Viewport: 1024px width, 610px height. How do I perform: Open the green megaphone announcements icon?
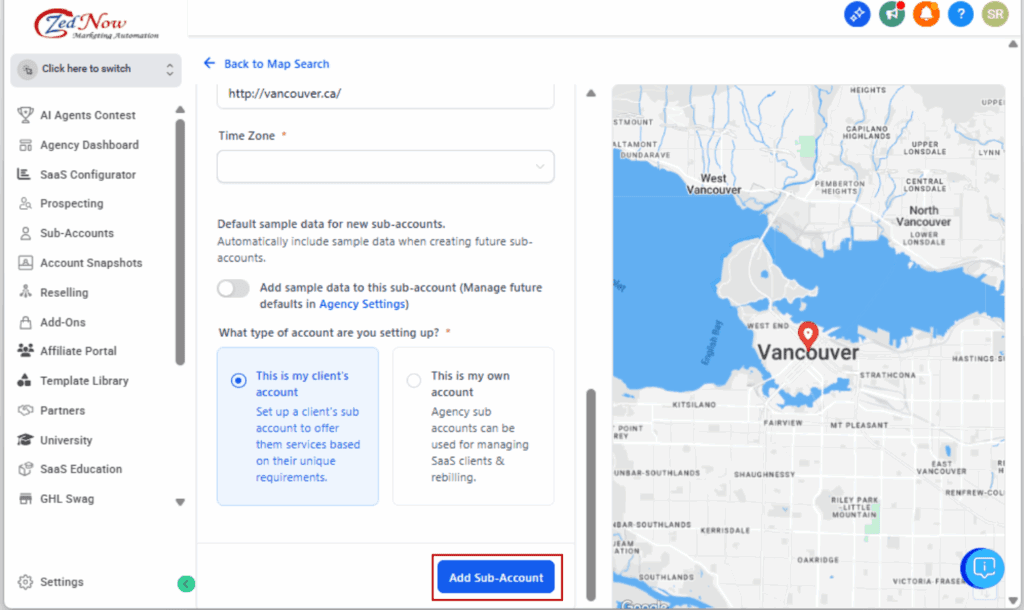click(x=891, y=14)
